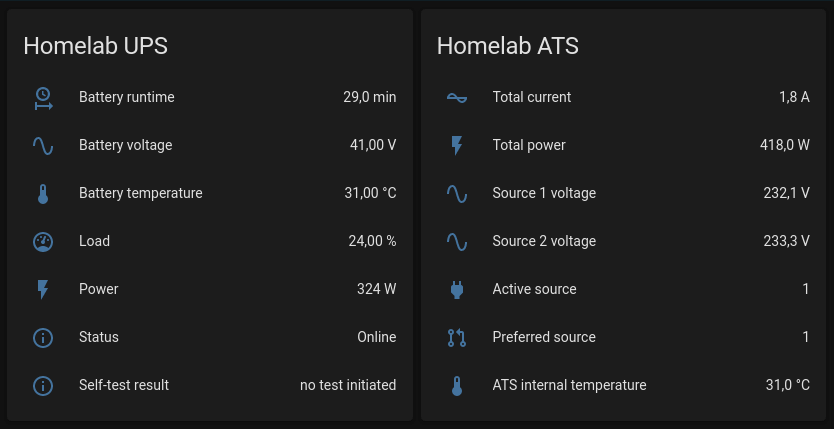The height and width of the screenshot is (429, 834).
Task: Click the Battery temperature thermometer icon
Action: 43,193
